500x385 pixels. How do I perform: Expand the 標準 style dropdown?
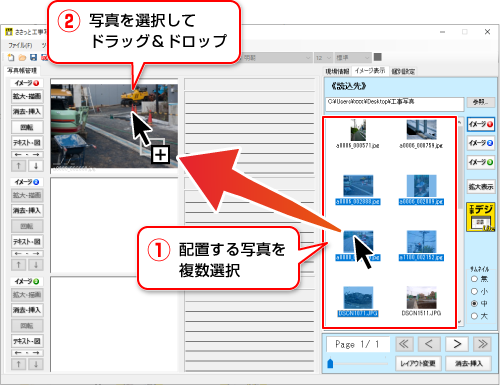point(353,58)
